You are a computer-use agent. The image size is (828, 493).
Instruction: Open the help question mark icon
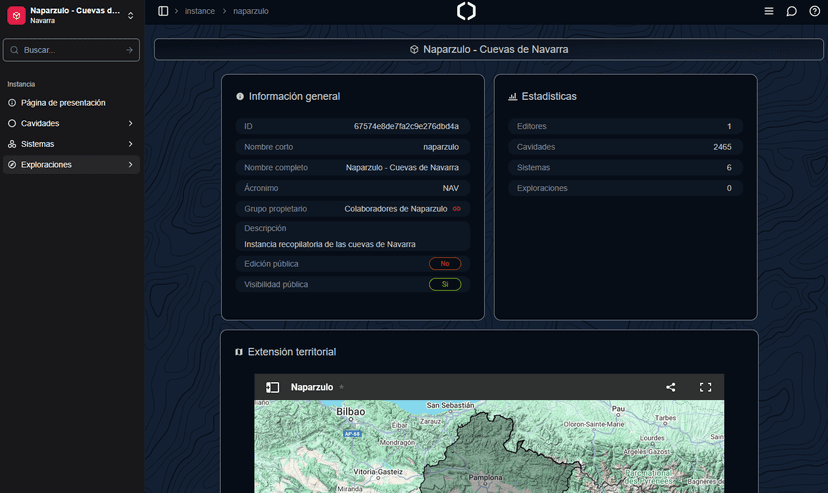[815, 11]
